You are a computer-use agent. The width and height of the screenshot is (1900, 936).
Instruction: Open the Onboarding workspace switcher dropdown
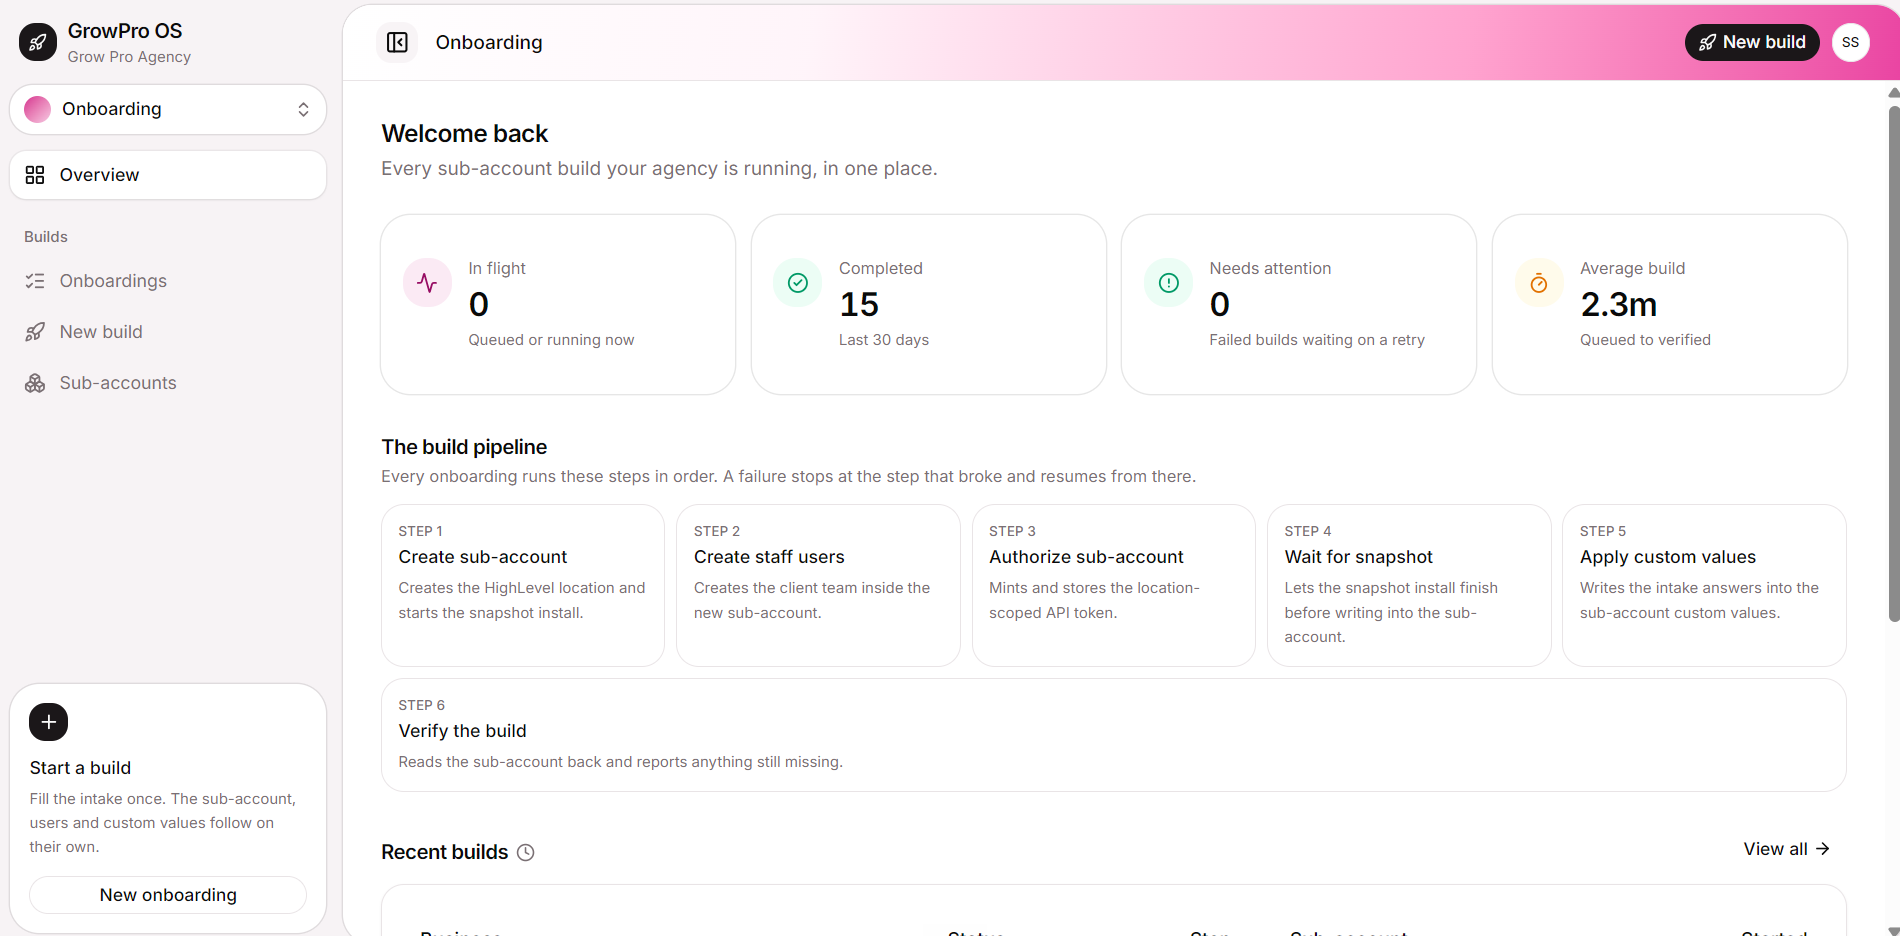pos(168,109)
